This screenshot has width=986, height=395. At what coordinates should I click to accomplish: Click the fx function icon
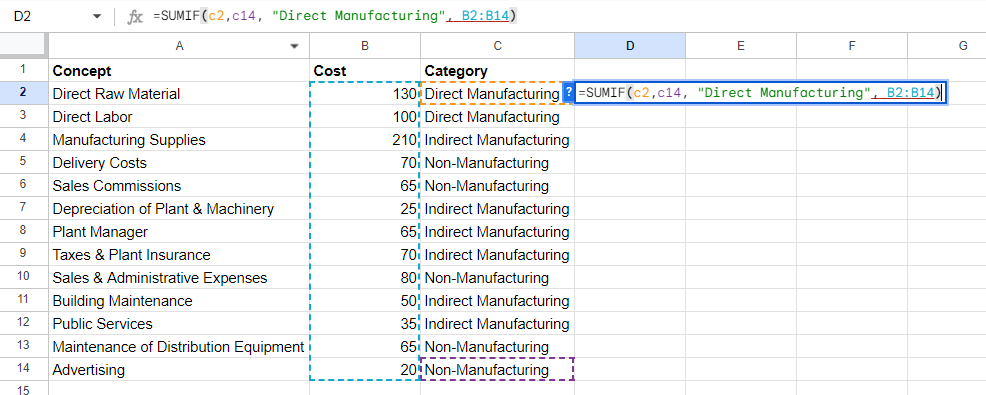point(135,17)
